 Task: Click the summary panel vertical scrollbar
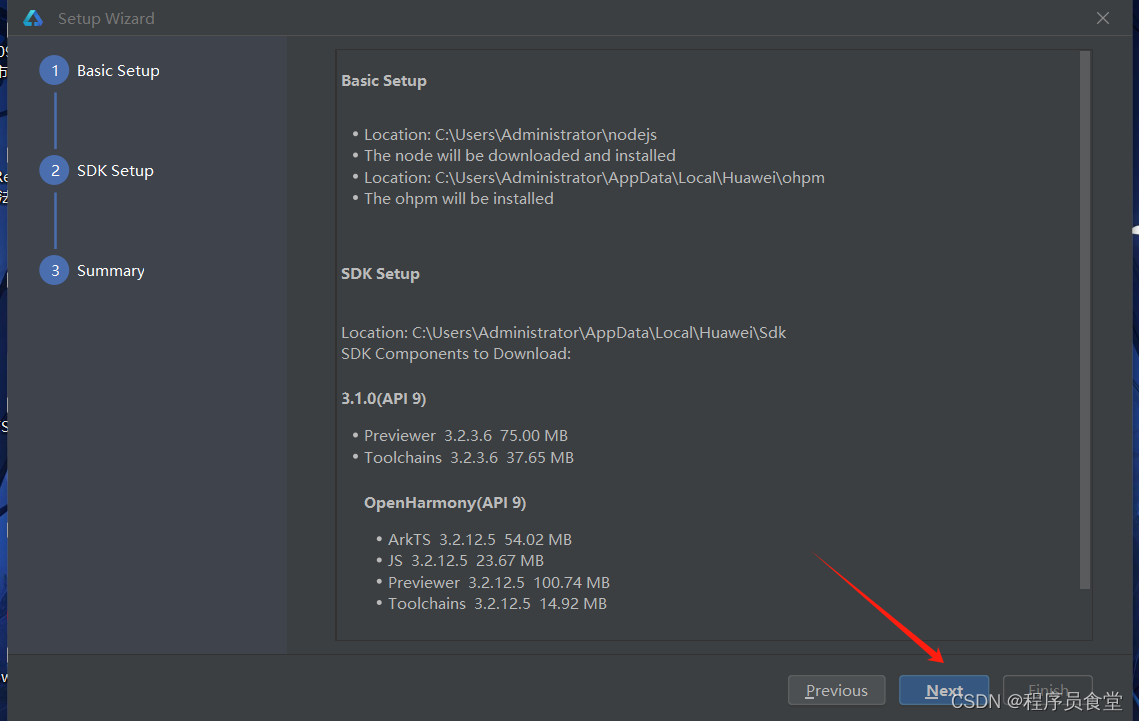pyautogui.click(x=1085, y=319)
